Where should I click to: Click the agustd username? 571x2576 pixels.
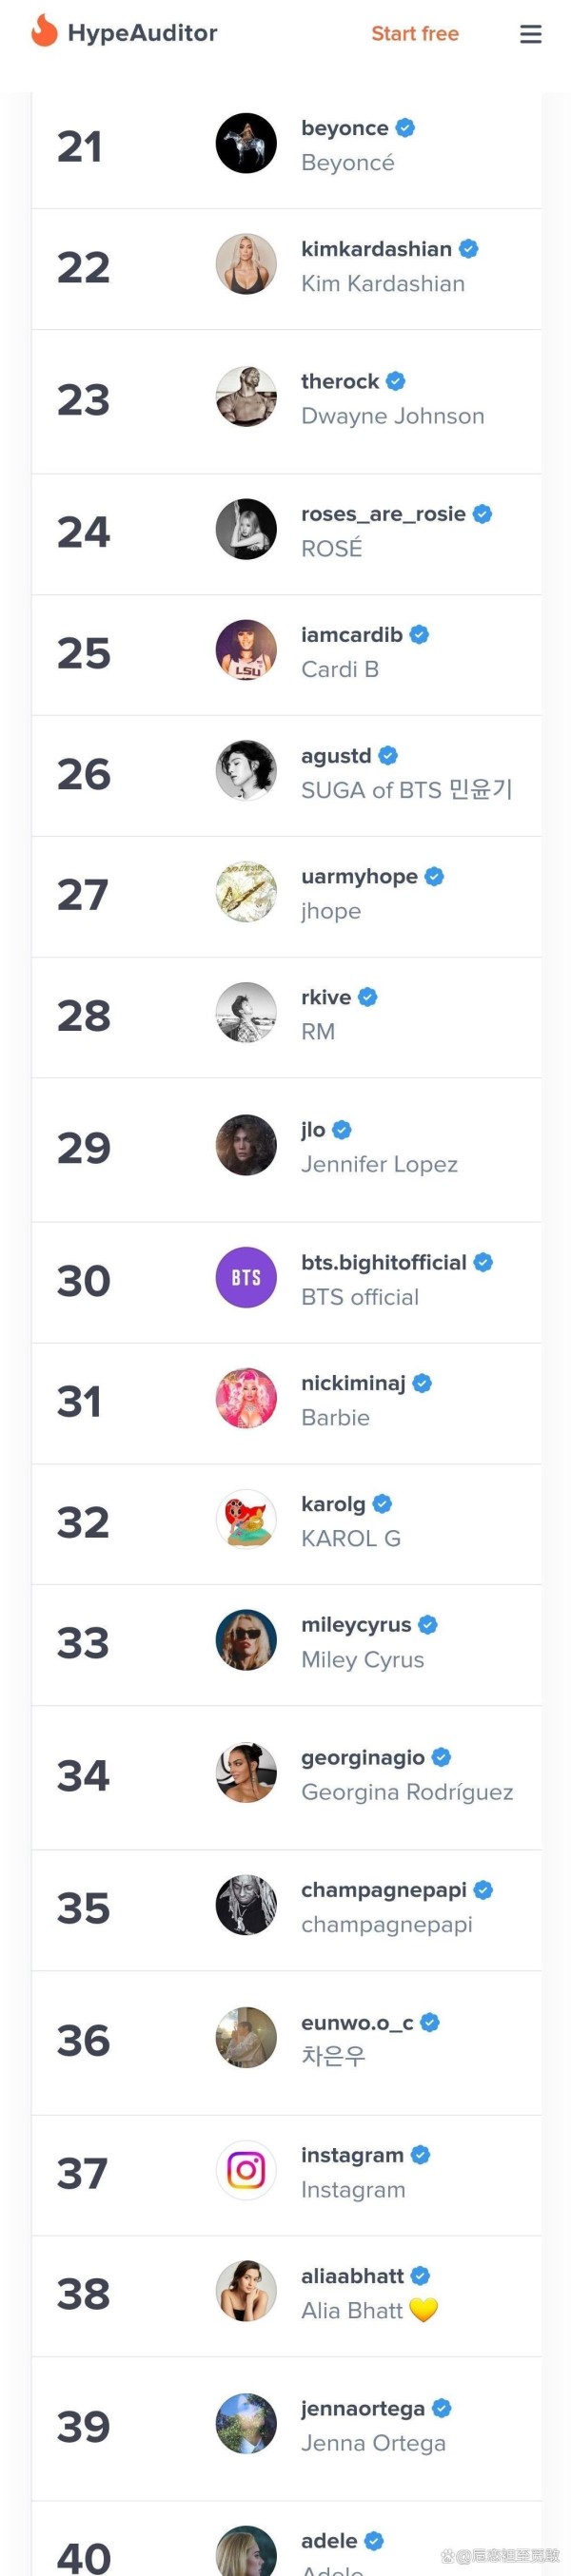[336, 756]
